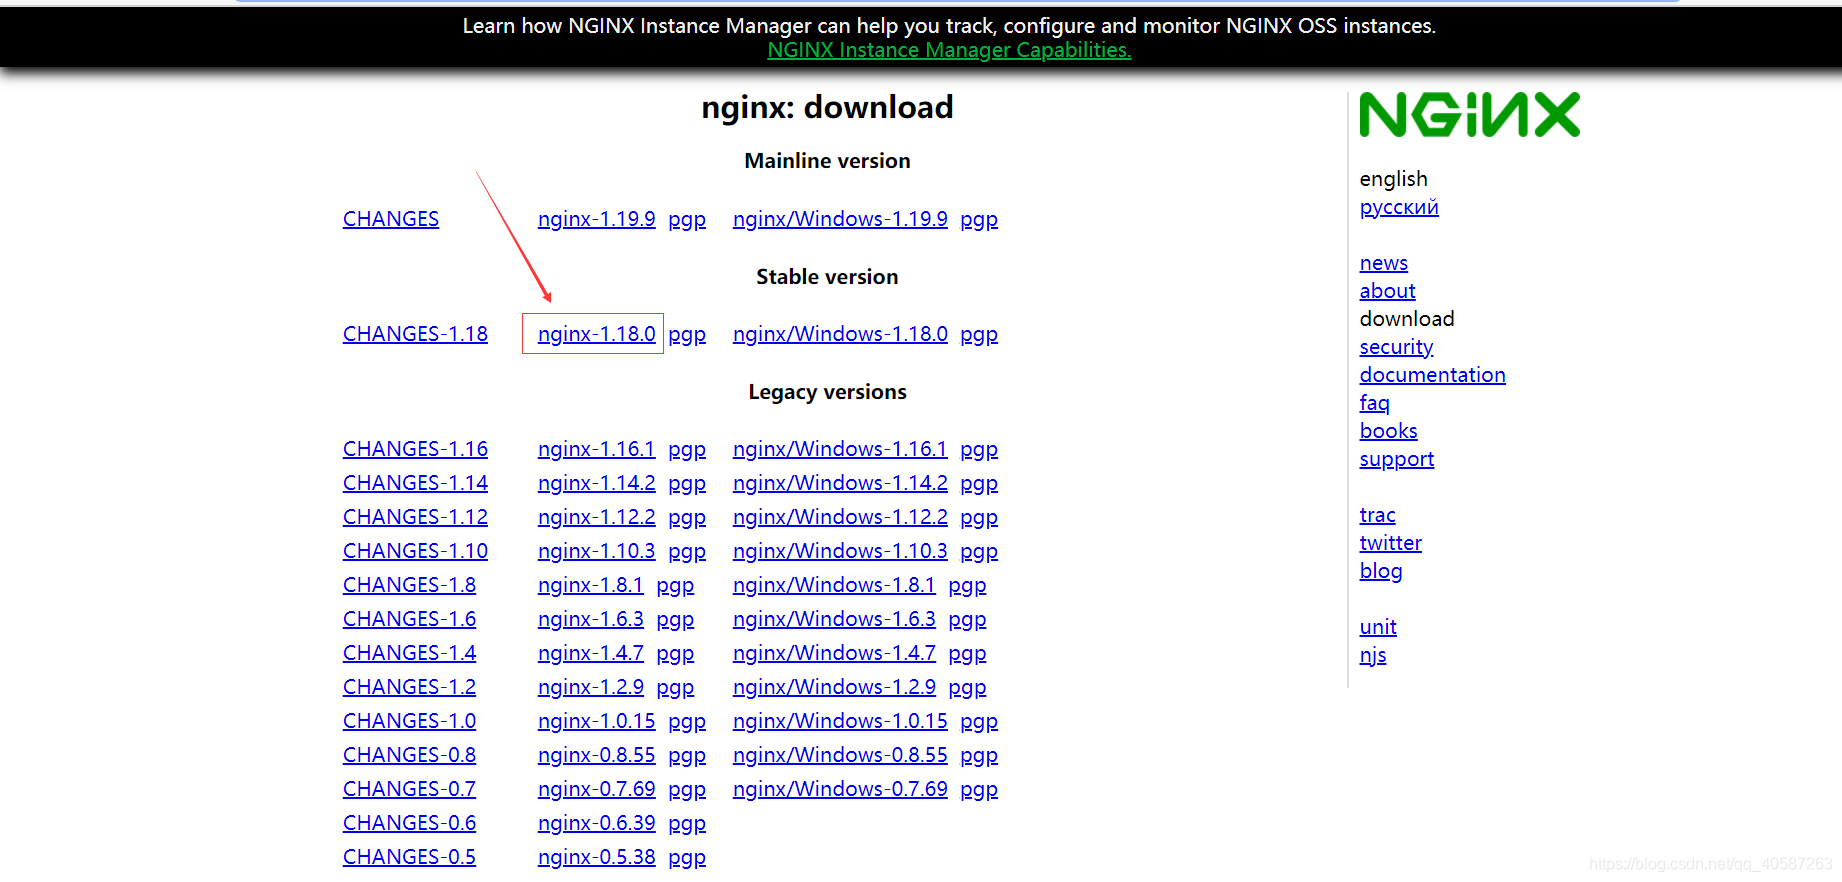The image size is (1842, 882).
Task: Download nginx-1.14.2 source
Action: (597, 483)
